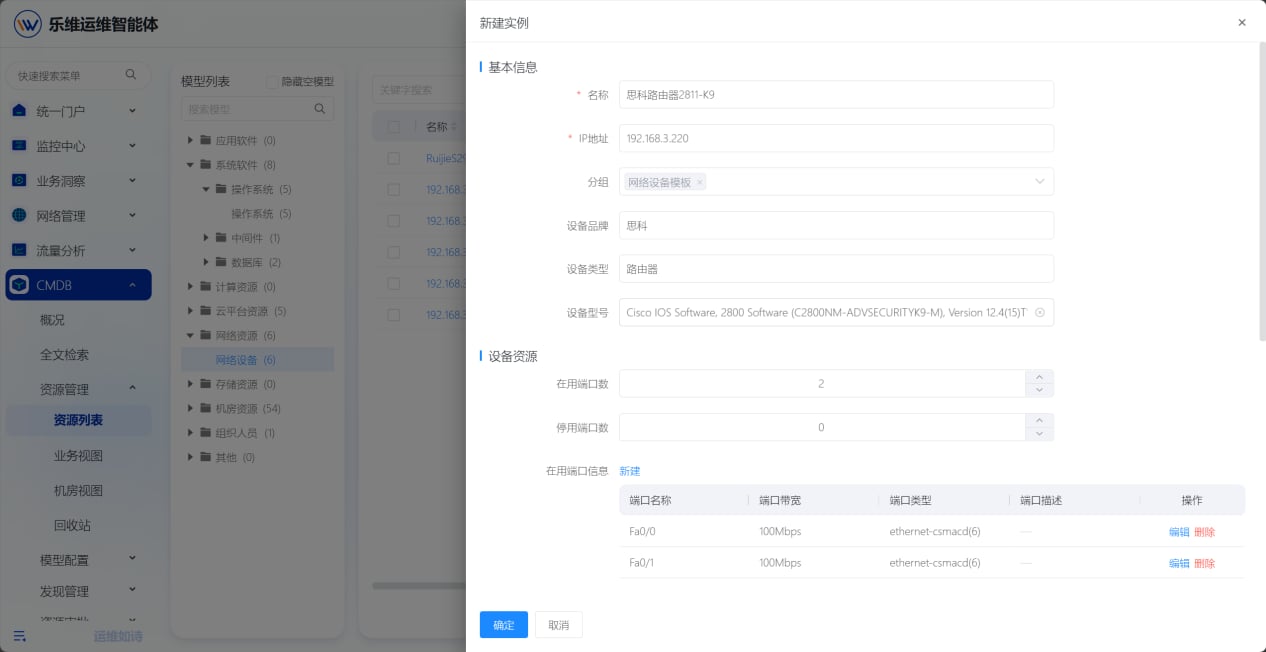1266x652 pixels.
Task: Collapse sidebar via bottom-left menu icon
Action: [19, 635]
